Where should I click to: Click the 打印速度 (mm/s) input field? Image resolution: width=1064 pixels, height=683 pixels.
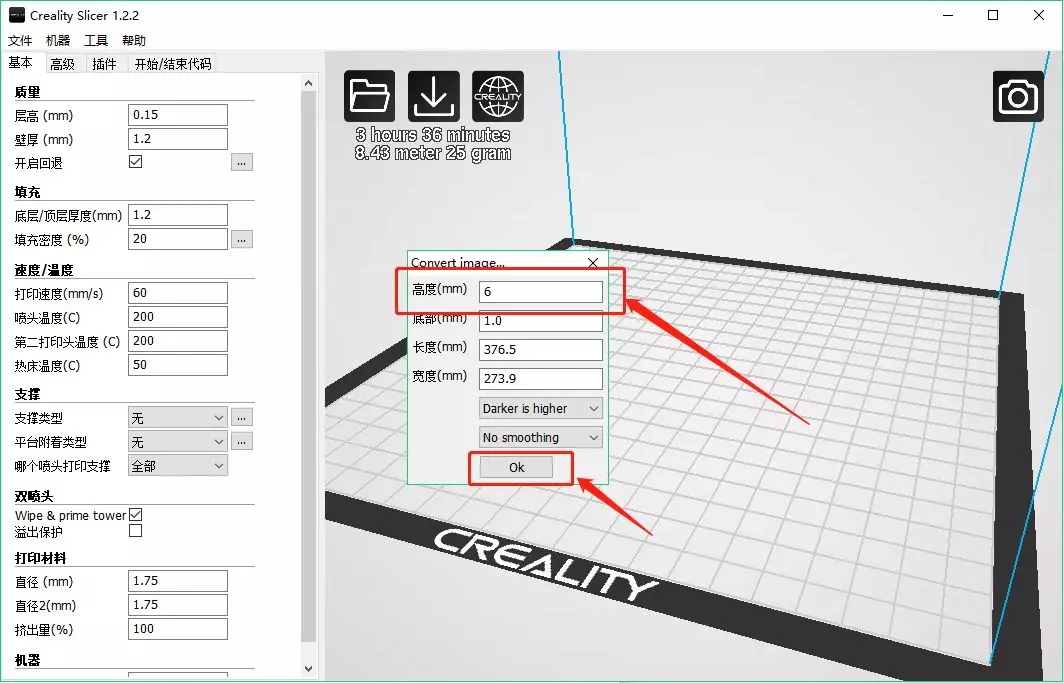coord(178,293)
